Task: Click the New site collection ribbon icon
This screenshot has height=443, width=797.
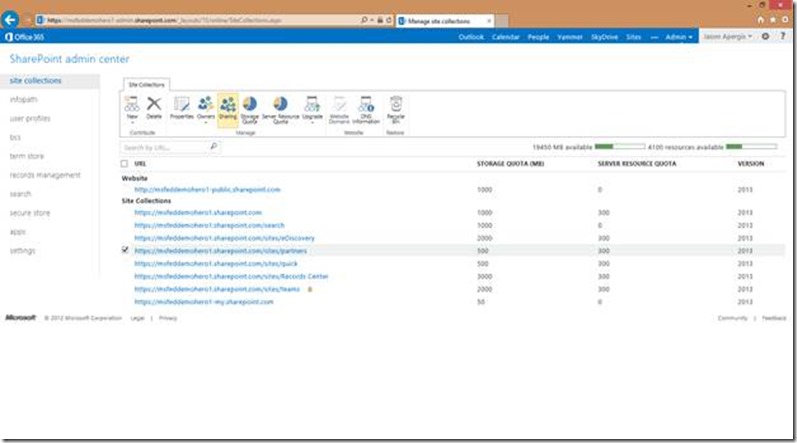Action: [x=132, y=104]
